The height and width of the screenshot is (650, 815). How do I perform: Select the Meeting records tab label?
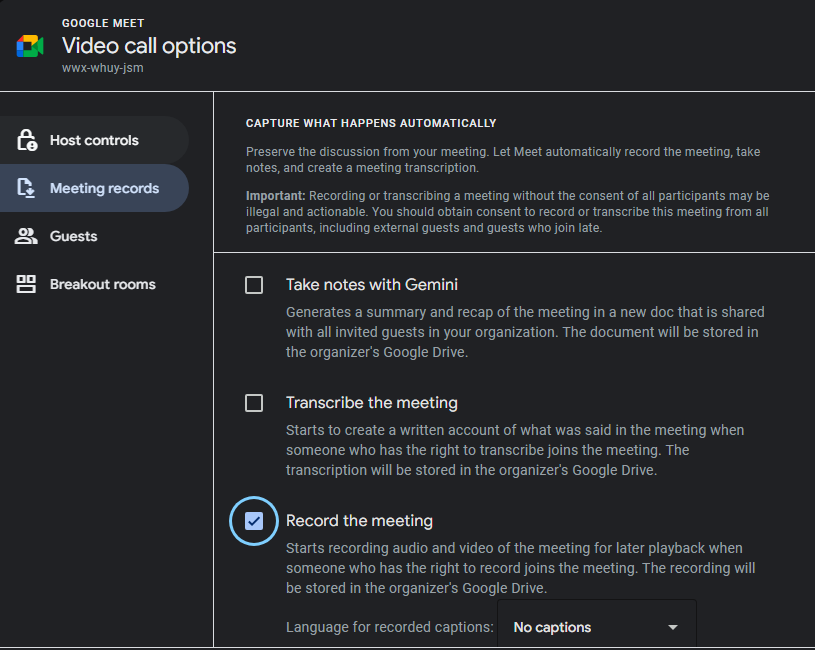pos(104,188)
